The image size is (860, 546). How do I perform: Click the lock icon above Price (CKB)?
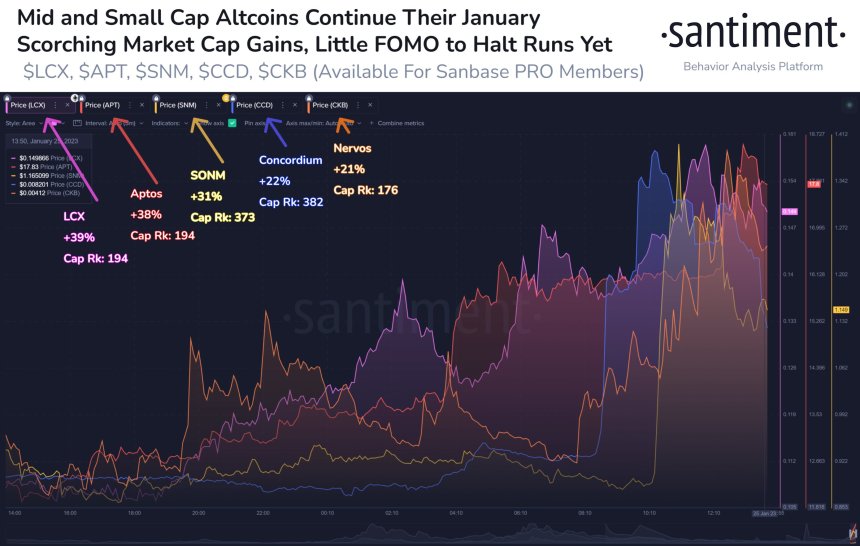point(308,98)
